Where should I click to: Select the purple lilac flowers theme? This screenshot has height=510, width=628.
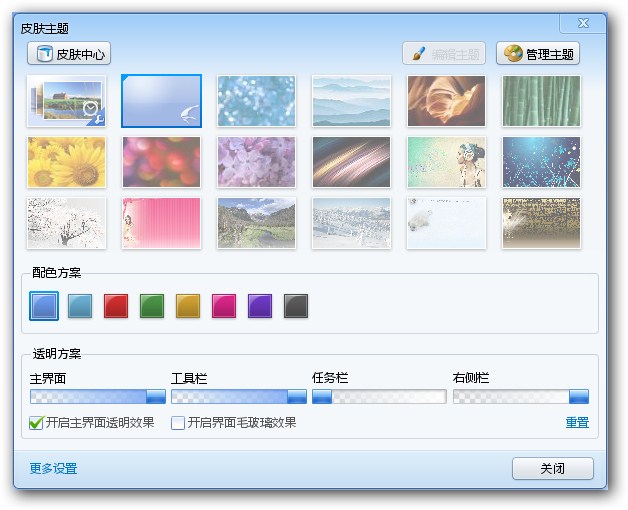click(256, 162)
